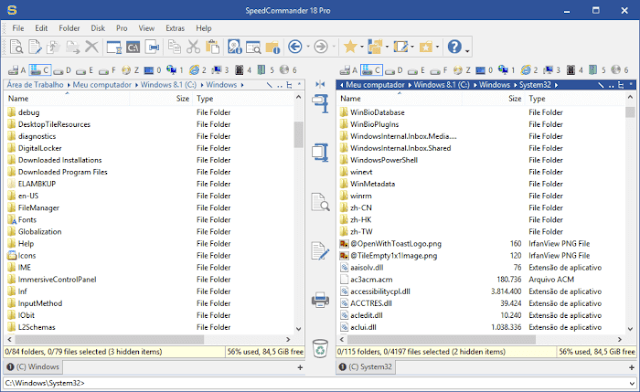Viewport: 640px width, 392px height.
Task: Sort left panel by Name column header
Action: 67,98
